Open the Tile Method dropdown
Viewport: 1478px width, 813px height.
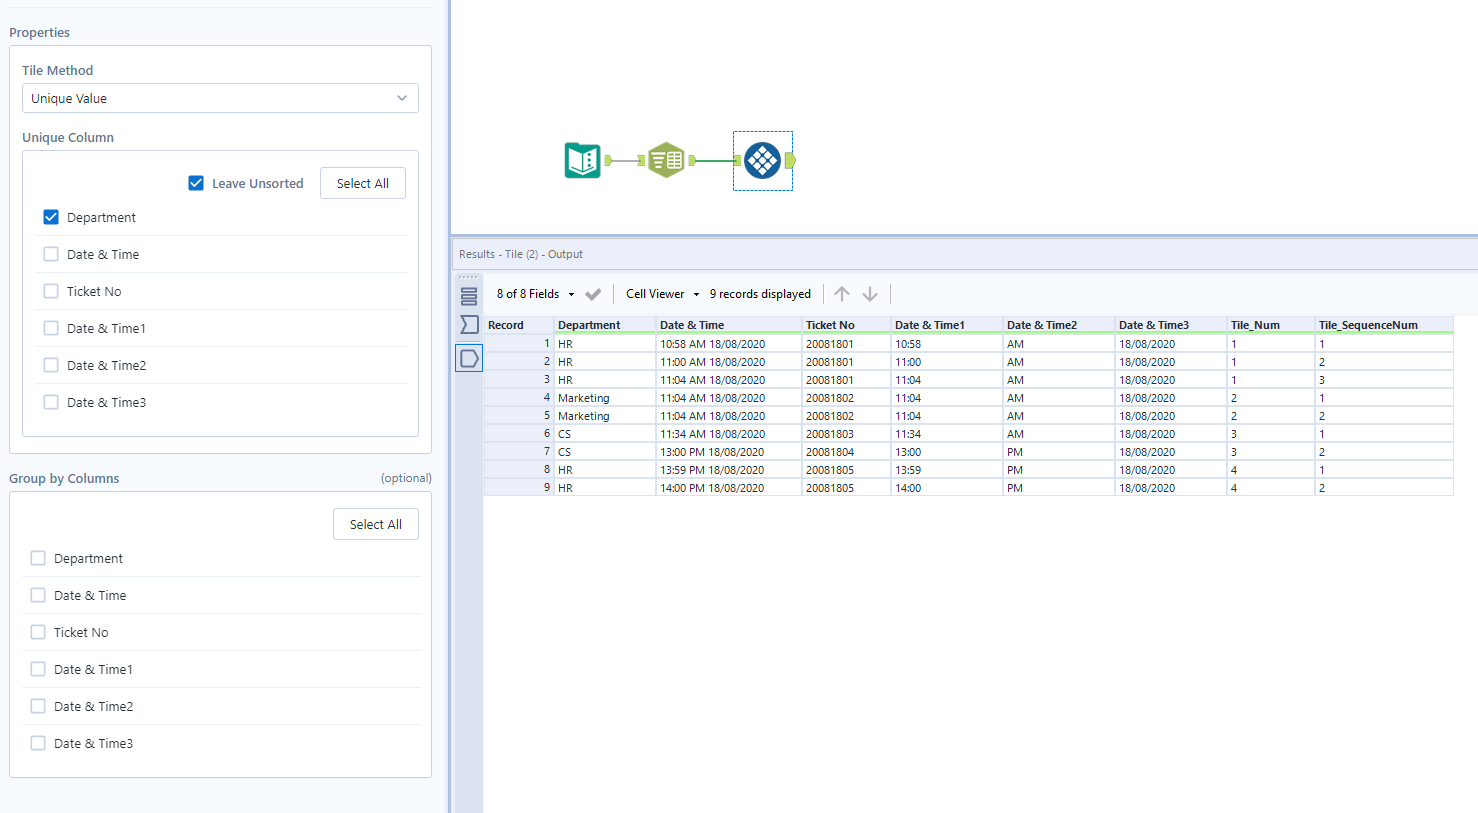coord(220,98)
